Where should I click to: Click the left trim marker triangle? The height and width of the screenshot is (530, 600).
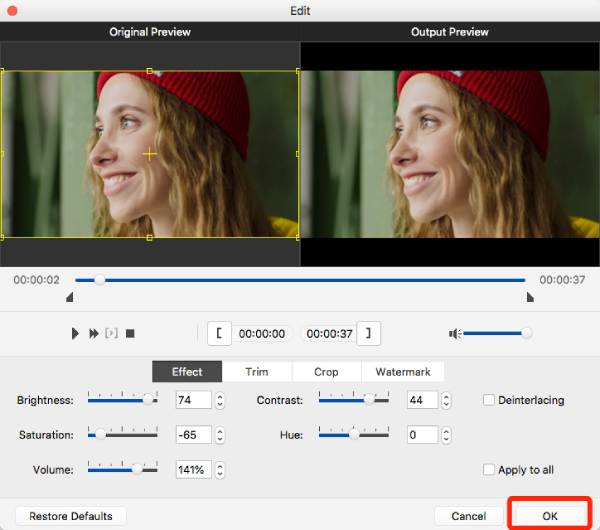point(70,297)
